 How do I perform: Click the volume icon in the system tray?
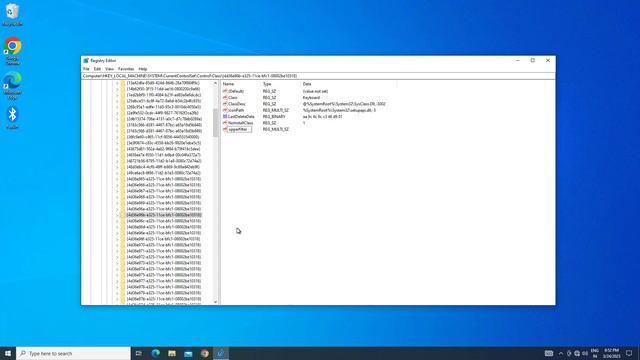coord(585,353)
